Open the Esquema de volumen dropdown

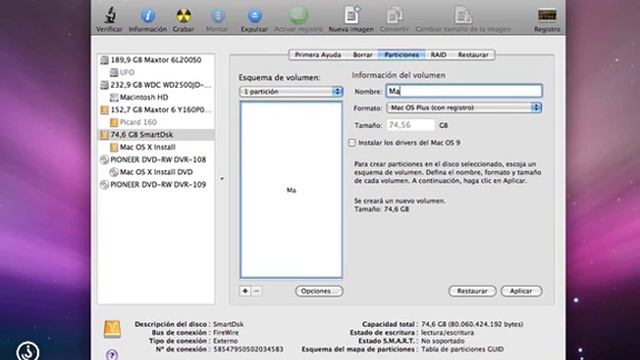[291, 92]
